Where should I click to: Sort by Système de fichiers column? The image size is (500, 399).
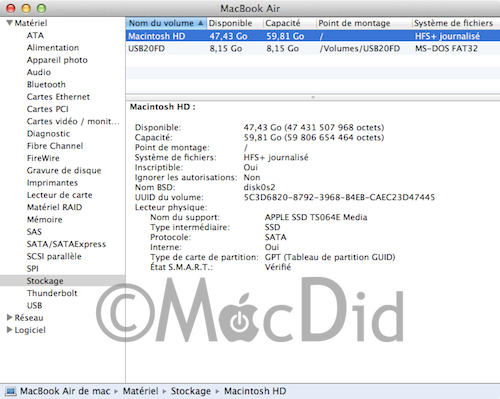[x=456, y=23]
